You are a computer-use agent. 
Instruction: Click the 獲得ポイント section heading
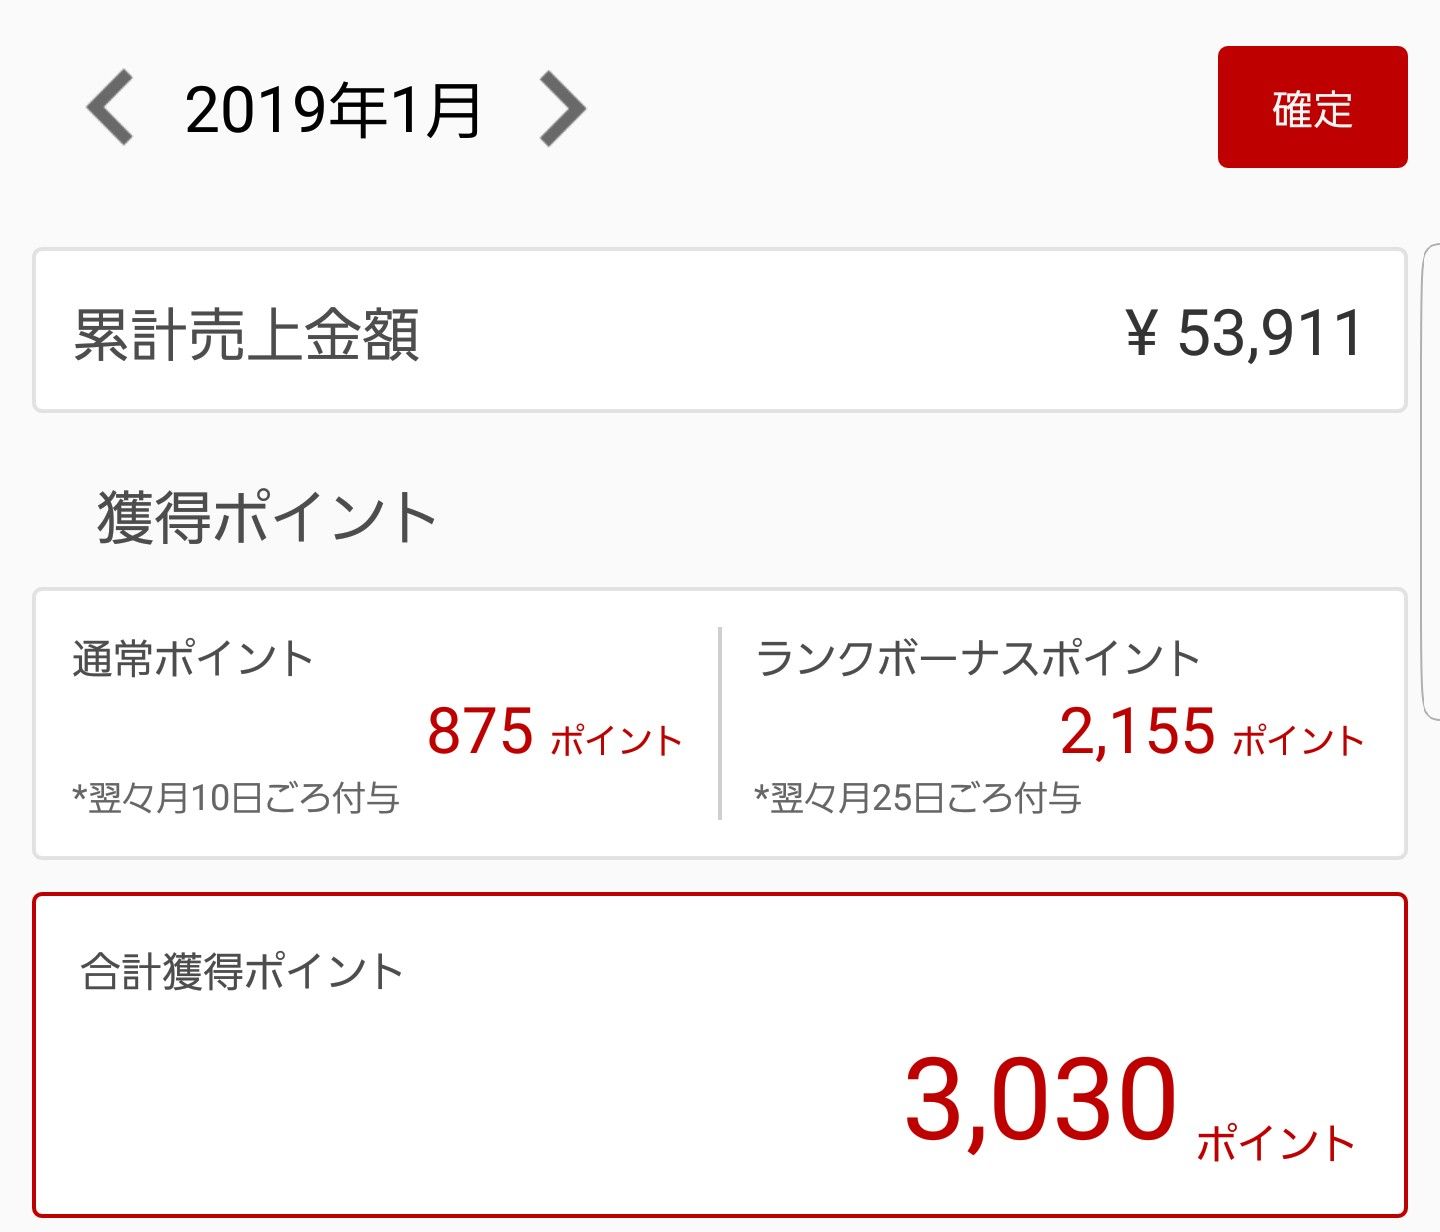pyautogui.click(x=266, y=518)
